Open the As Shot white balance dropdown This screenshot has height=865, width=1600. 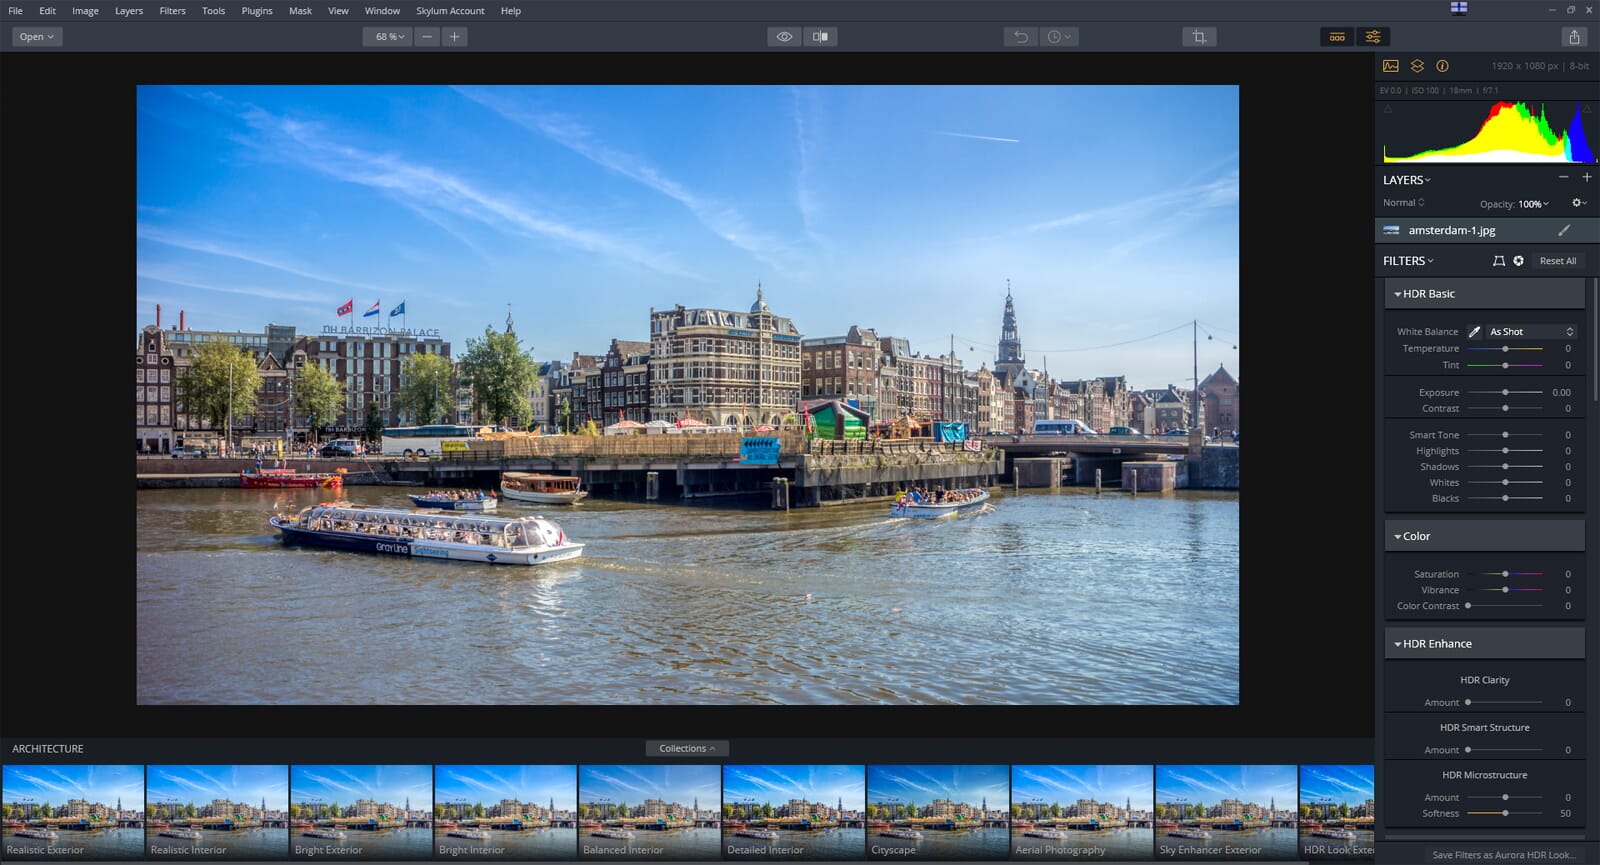point(1530,332)
